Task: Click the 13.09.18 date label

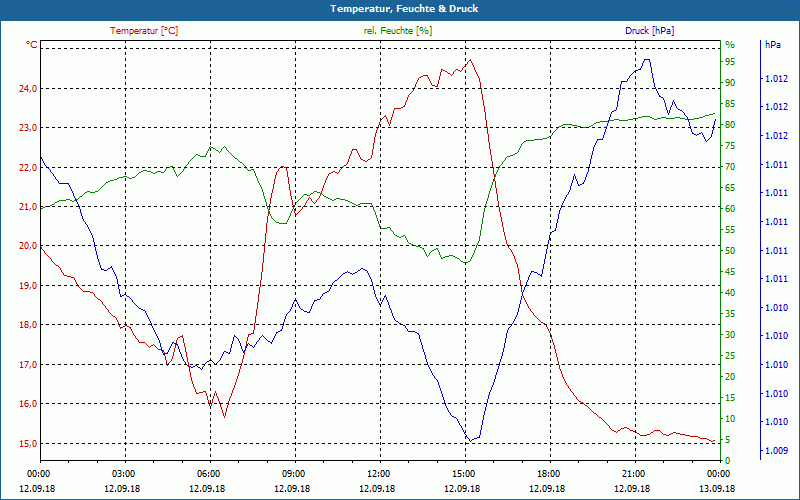Action: pyautogui.click(x=717, y=488)
